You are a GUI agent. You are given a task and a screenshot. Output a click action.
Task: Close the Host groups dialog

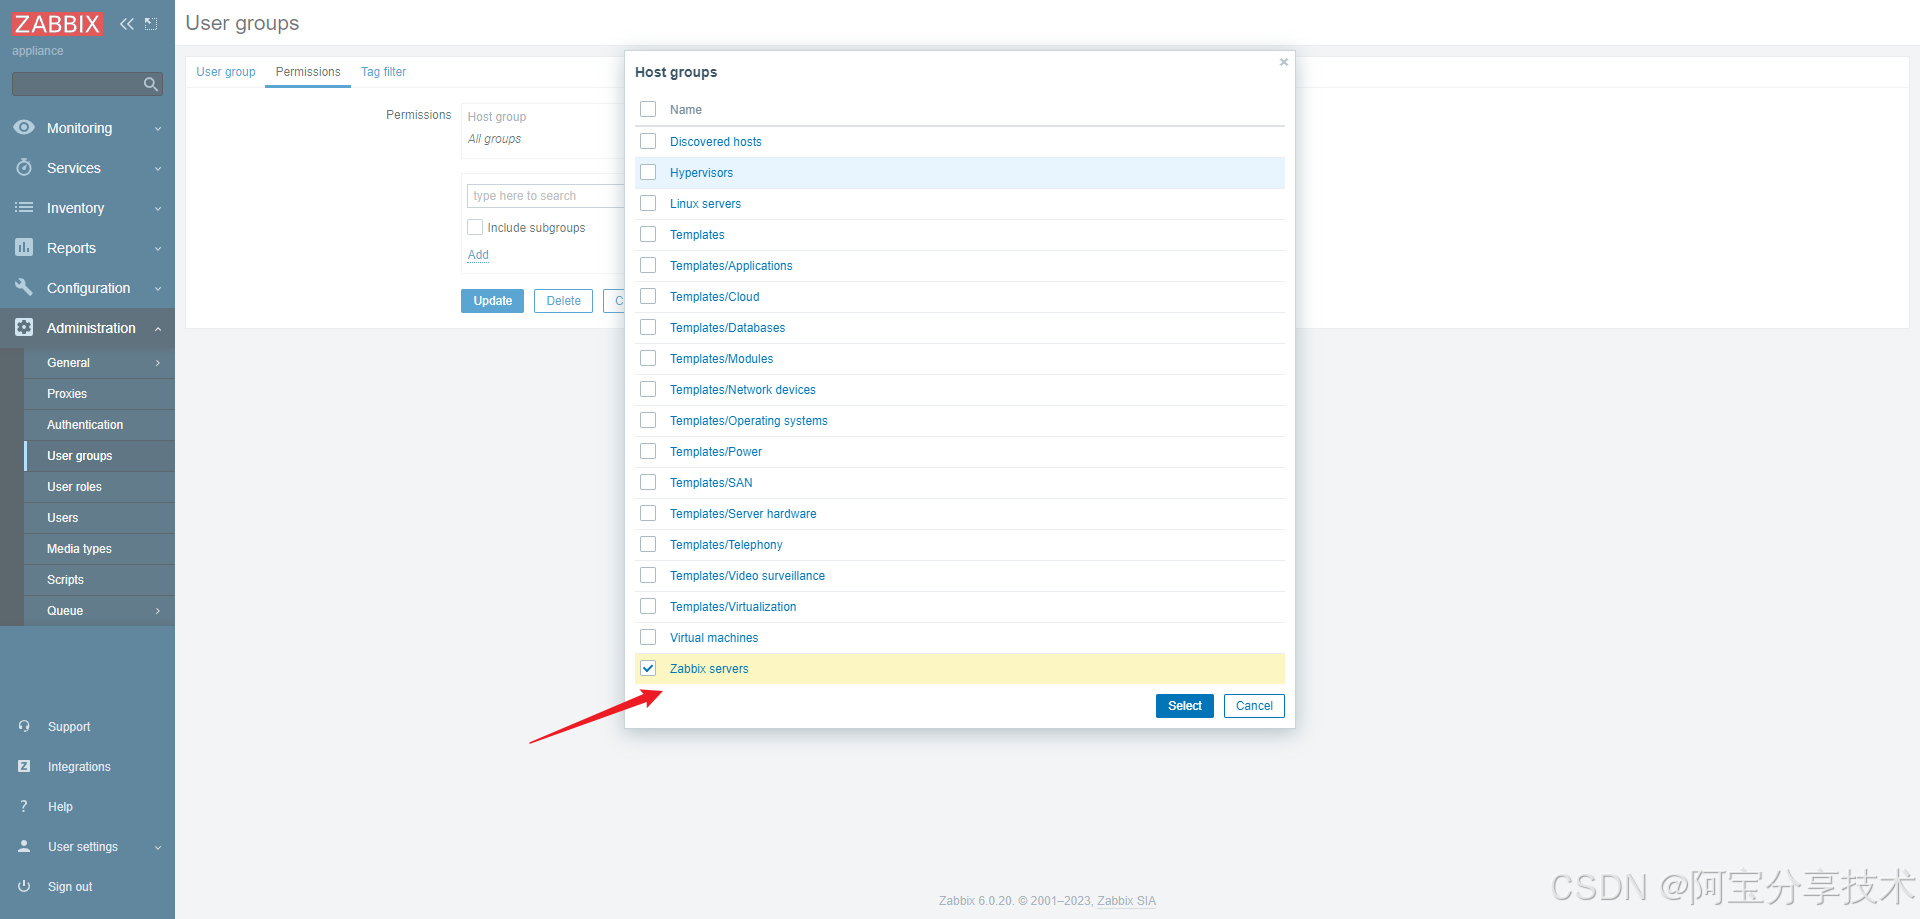[x=1284, y=62]
